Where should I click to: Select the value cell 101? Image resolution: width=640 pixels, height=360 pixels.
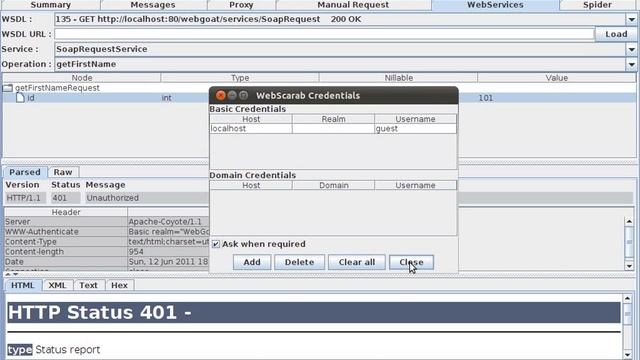coord(556,98)
